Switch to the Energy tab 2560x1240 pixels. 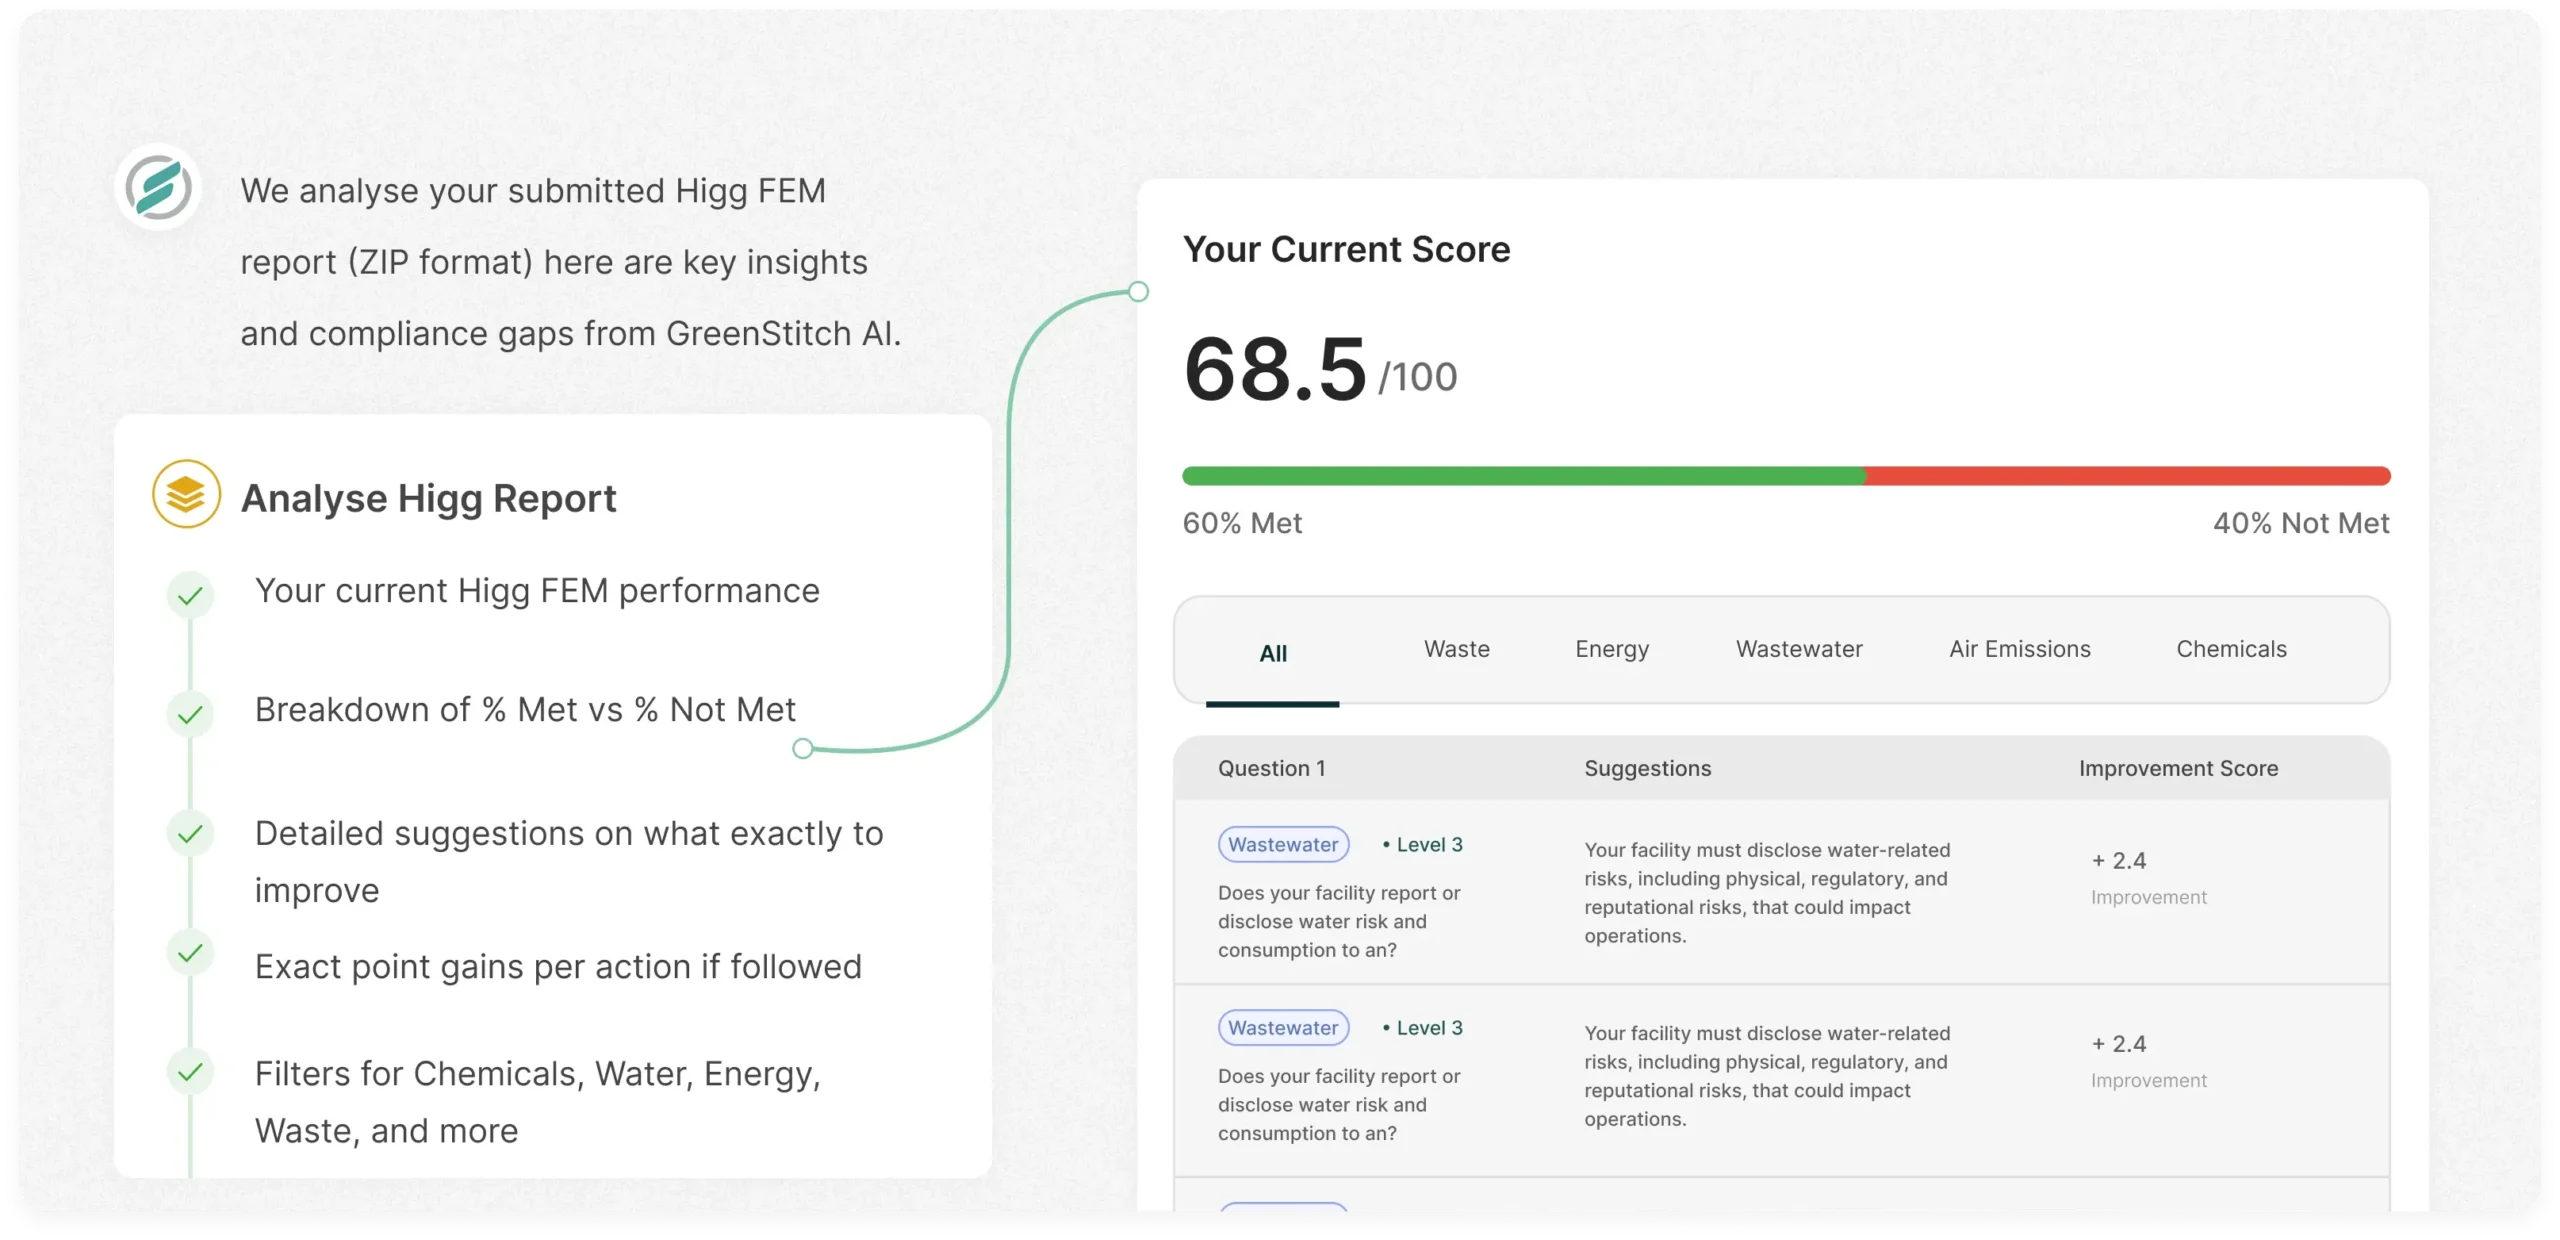click(1611, 649)
